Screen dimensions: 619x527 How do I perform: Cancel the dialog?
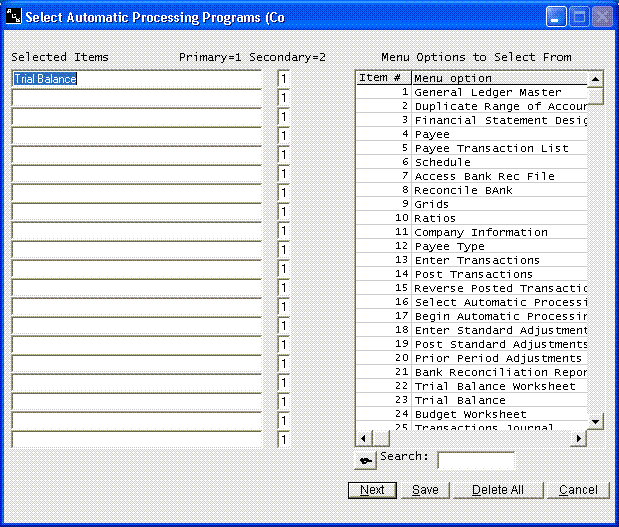pos(578,490)
